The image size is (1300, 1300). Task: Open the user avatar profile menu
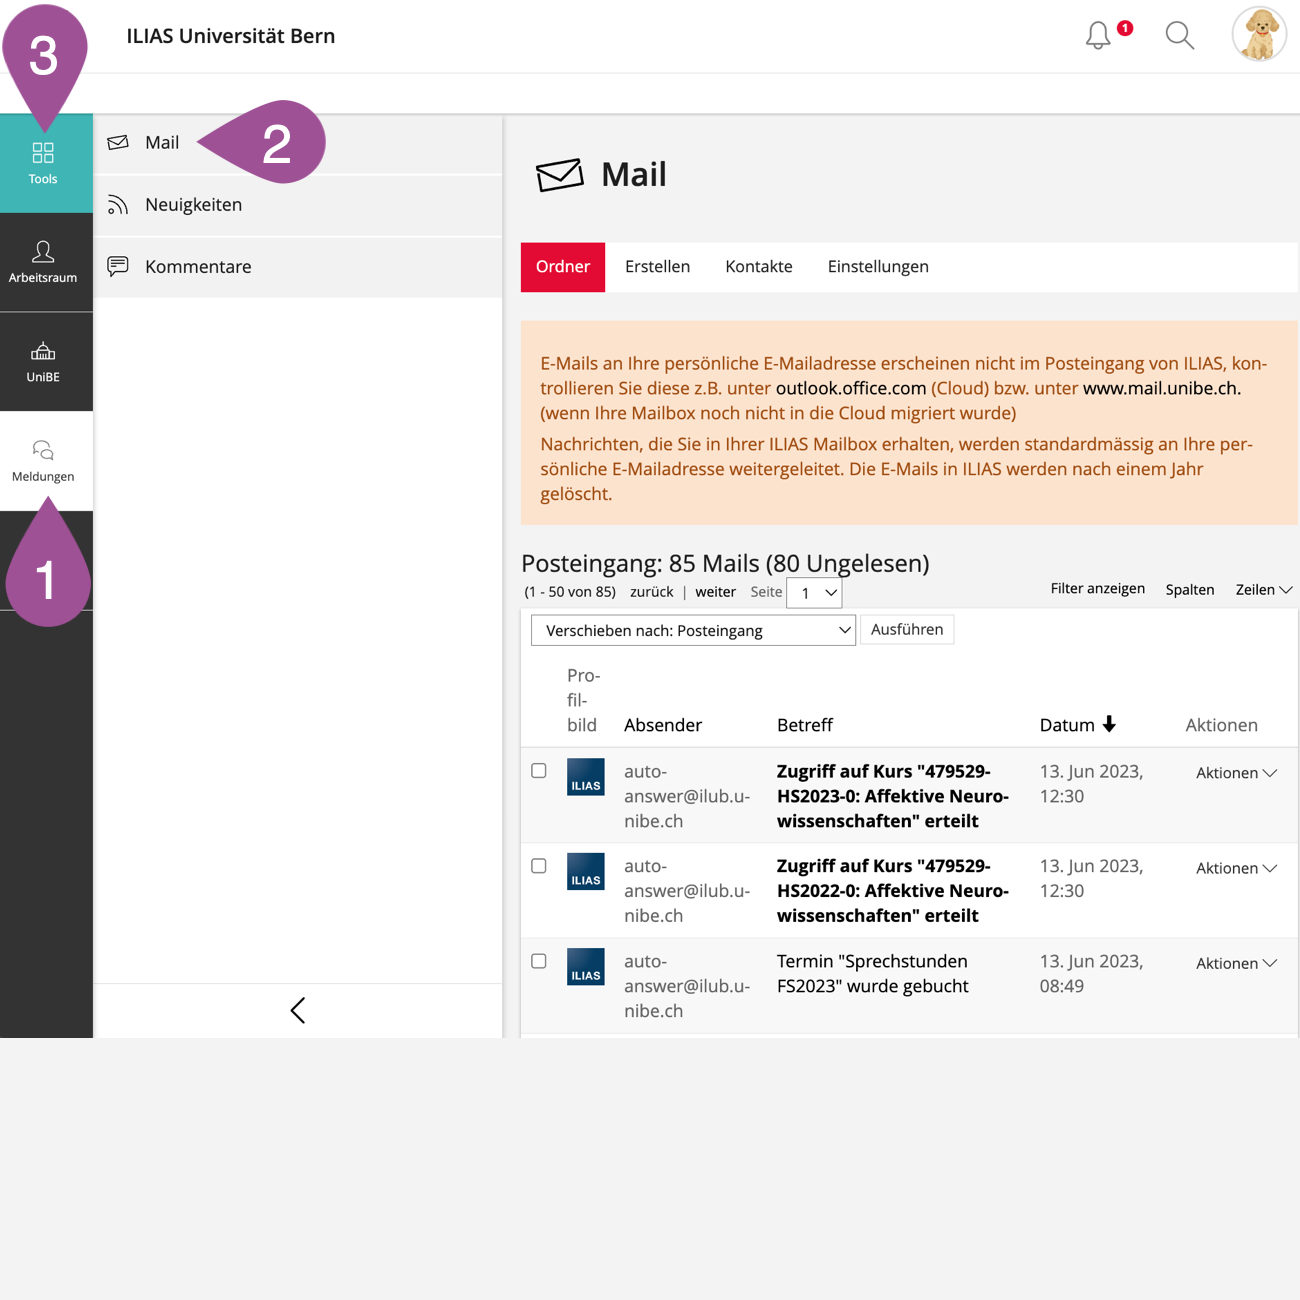tap(1258, 35)
